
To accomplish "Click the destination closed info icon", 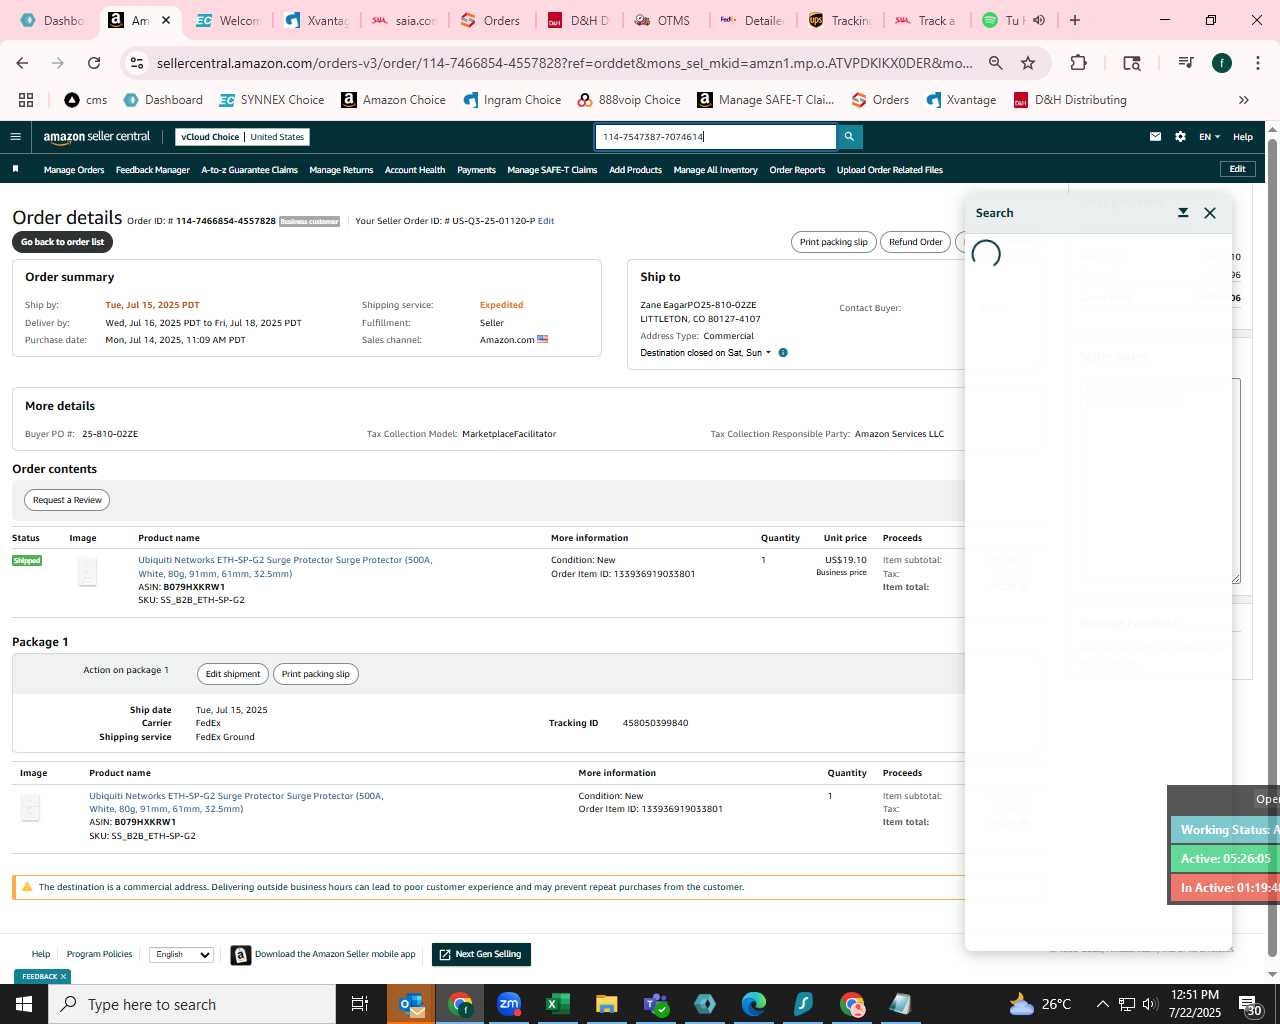I will point(783,353).
